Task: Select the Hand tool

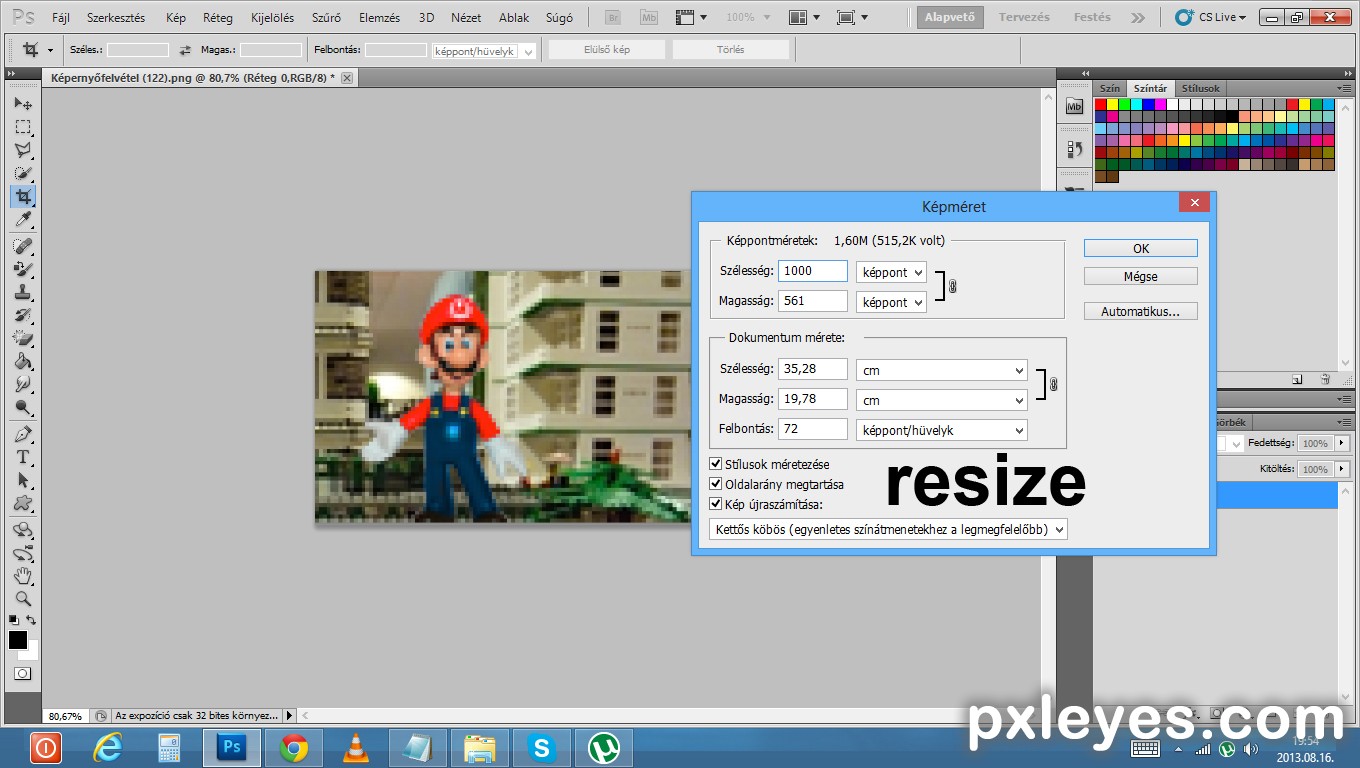Action: point(23,576)
